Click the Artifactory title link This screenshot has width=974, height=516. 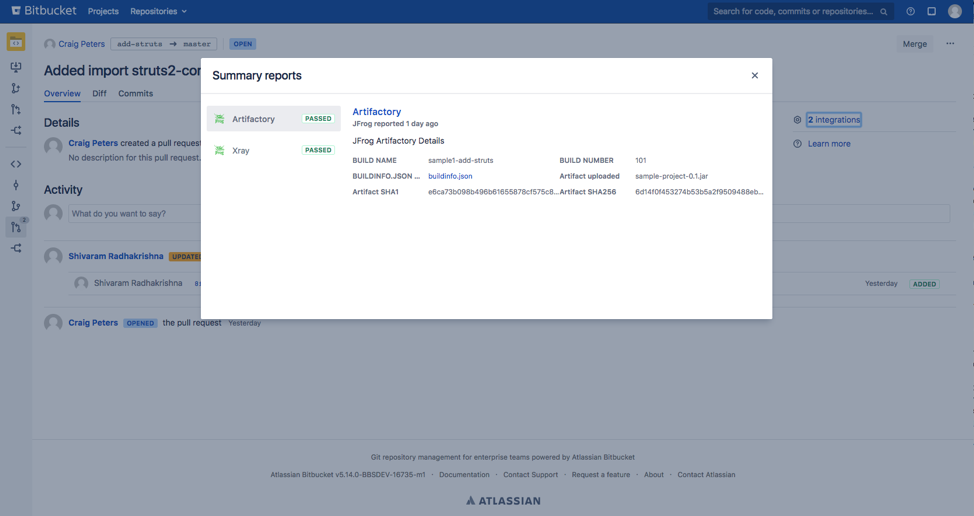[x=376, y=112]
